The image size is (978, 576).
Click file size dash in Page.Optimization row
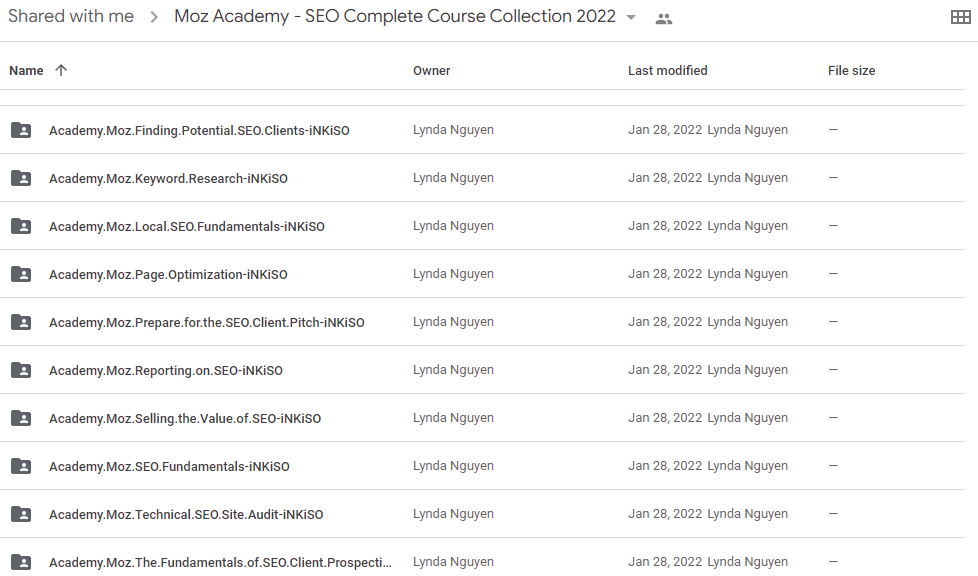point(833,274)
